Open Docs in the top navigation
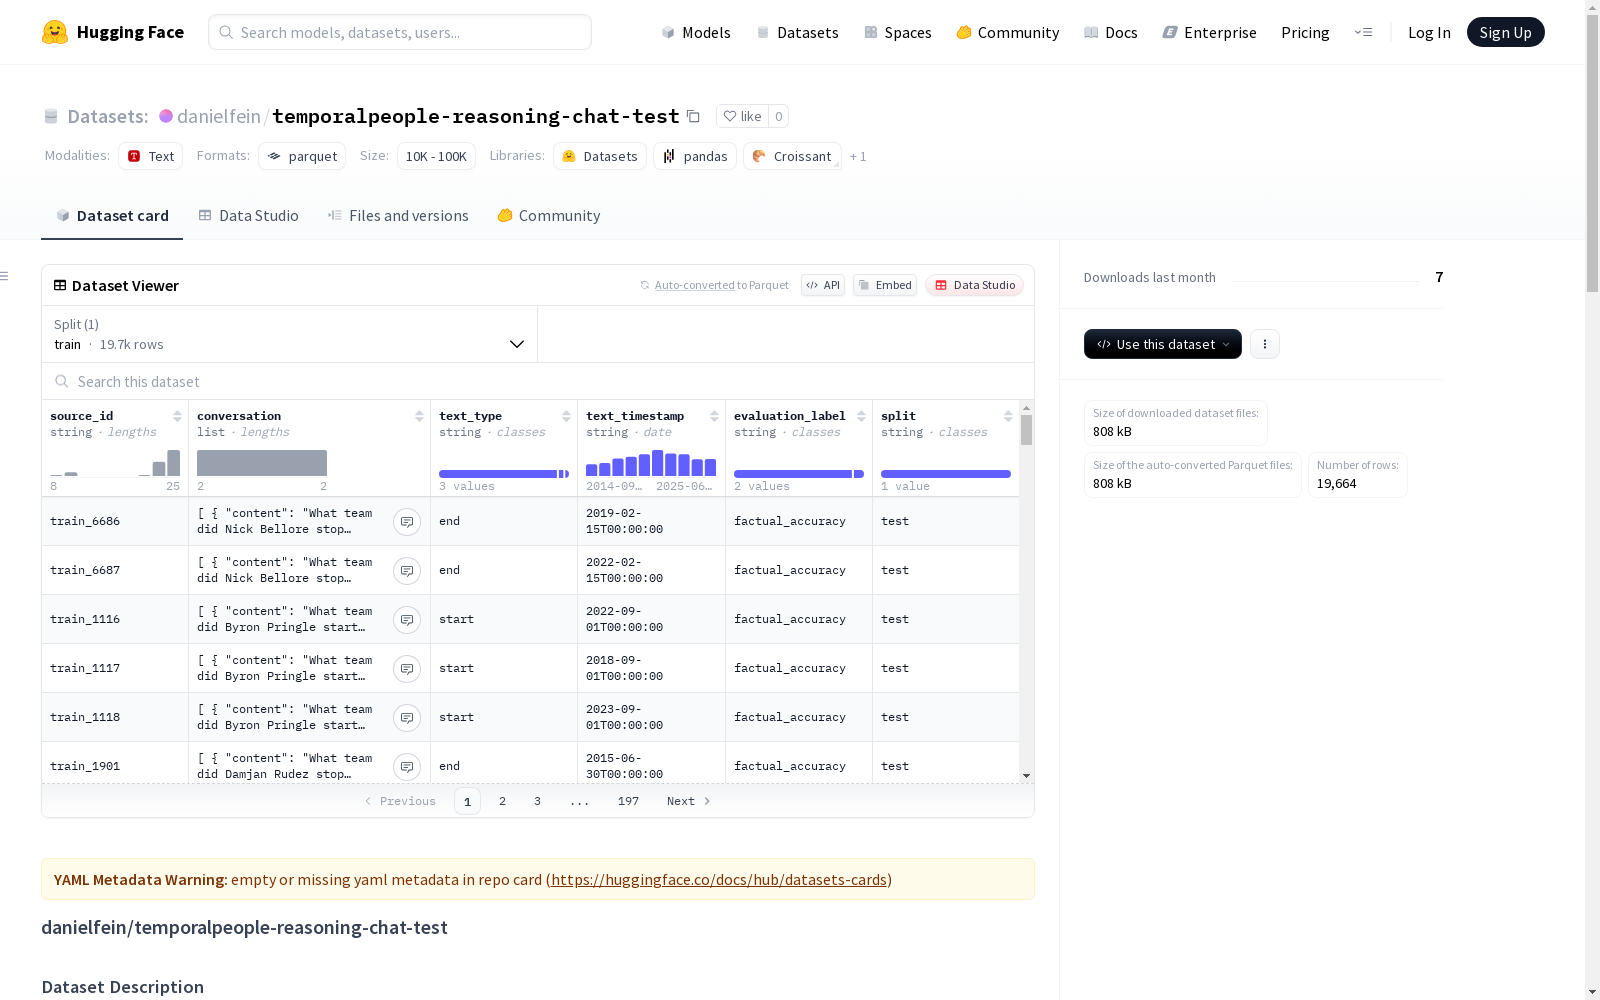The image size is (1600, 1000). click(1111, 32)
